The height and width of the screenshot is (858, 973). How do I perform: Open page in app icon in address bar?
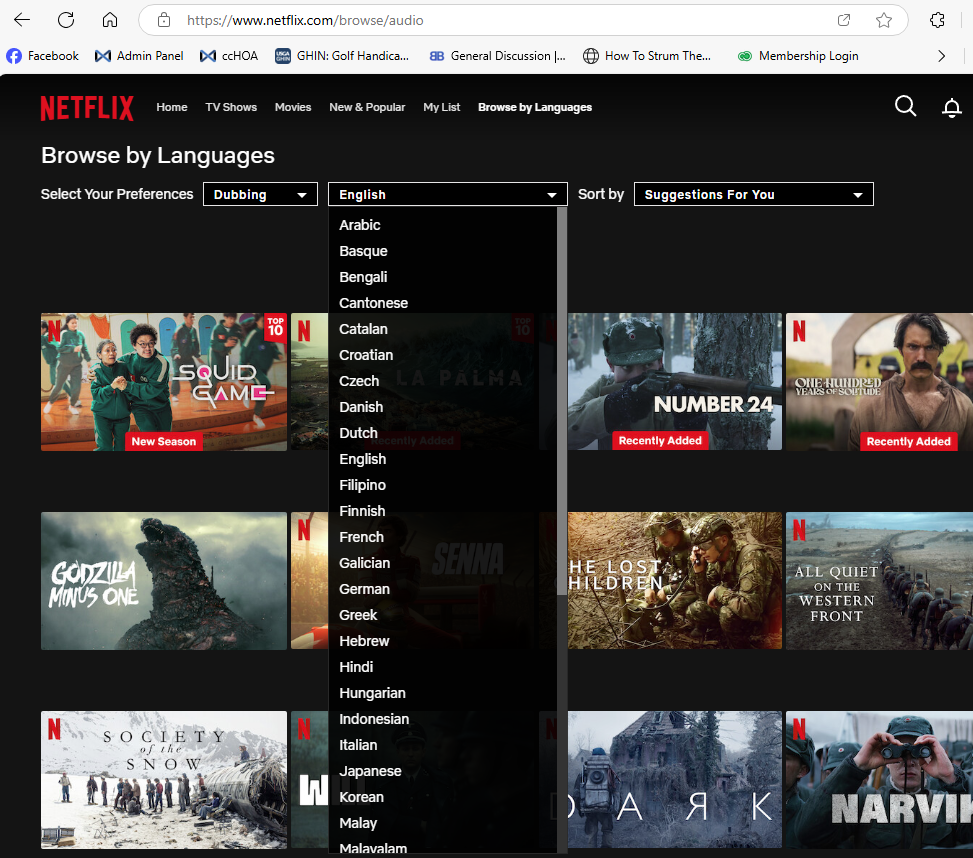[x=844, y=20]
